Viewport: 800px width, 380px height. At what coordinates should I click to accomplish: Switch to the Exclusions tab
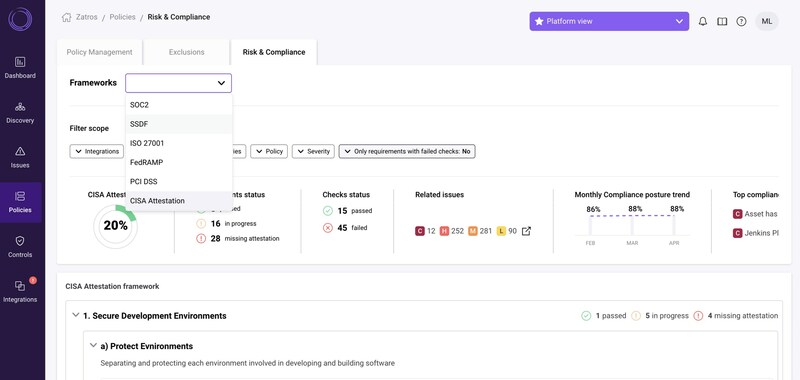click(x=187, y=52)
